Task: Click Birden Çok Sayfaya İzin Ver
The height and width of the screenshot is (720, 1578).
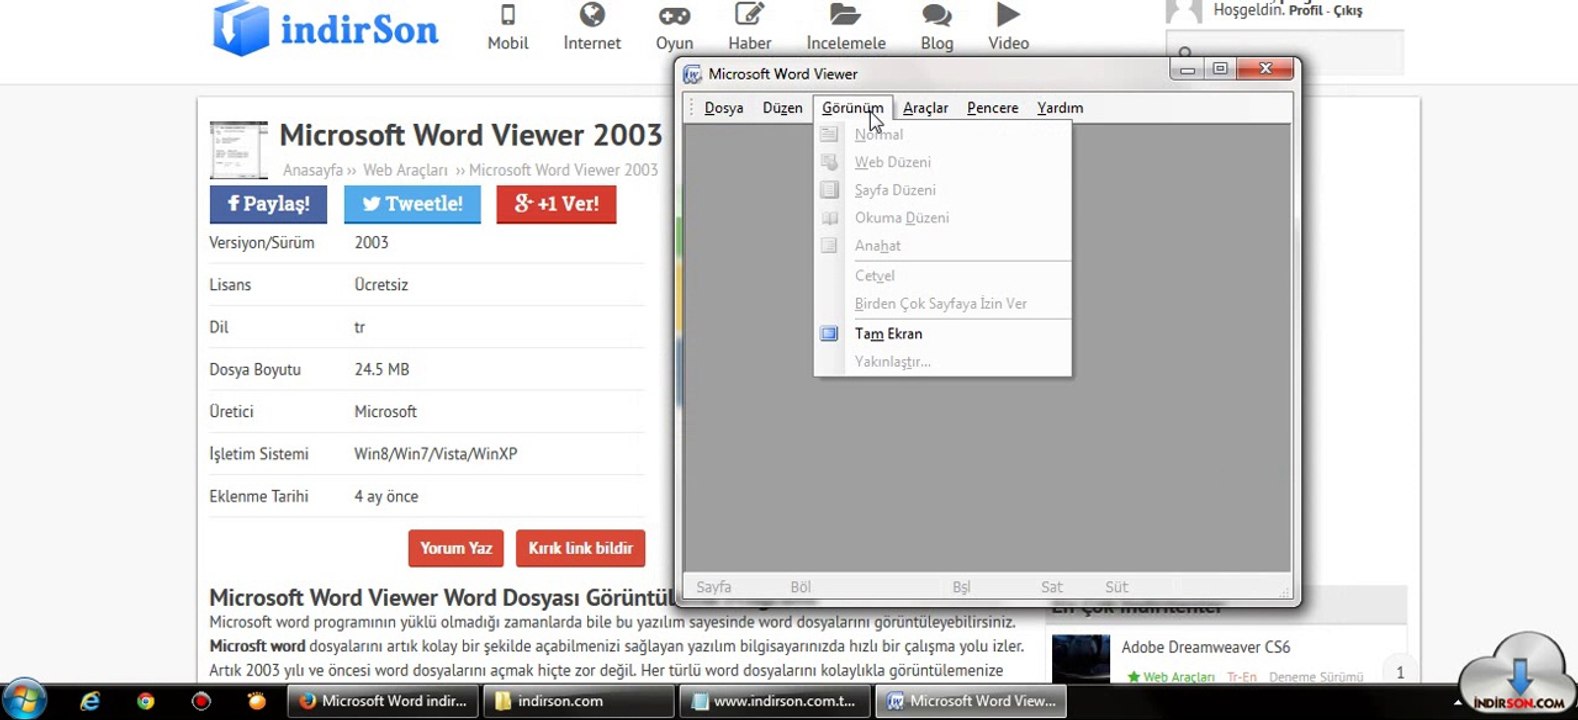Action: pos(943,304)
